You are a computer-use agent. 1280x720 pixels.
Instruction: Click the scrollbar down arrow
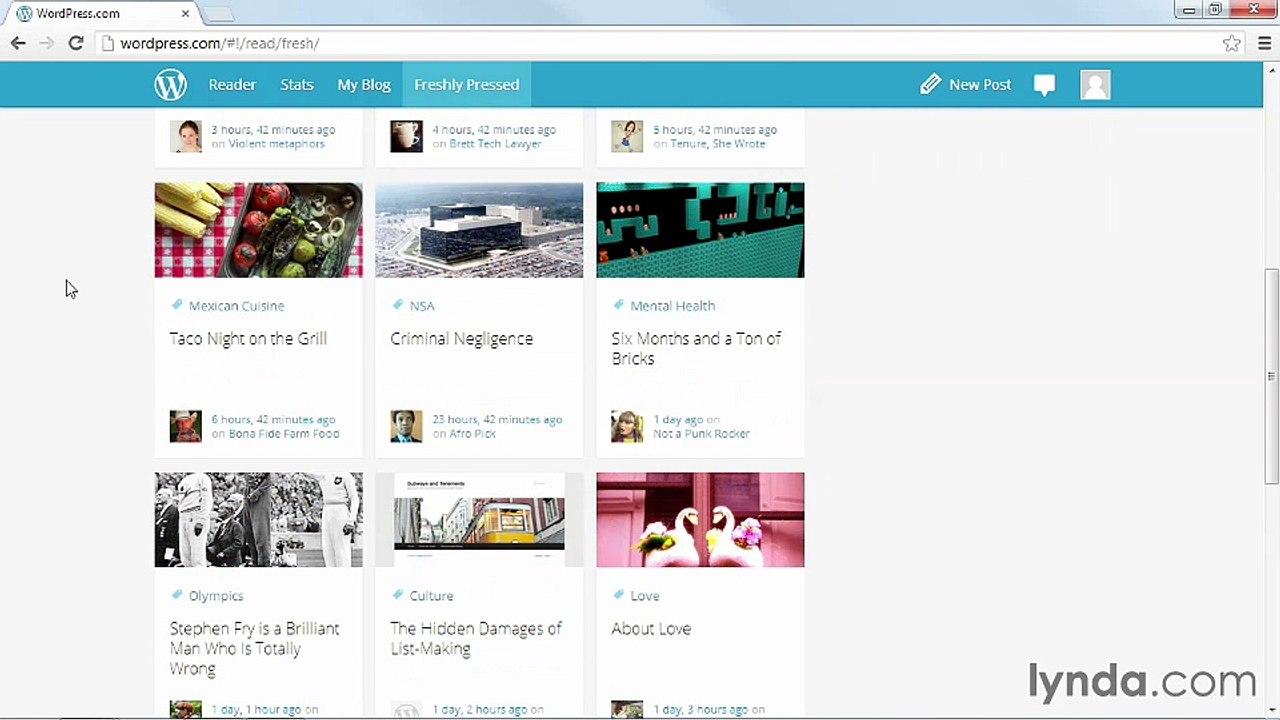[x=1271, y=710]
